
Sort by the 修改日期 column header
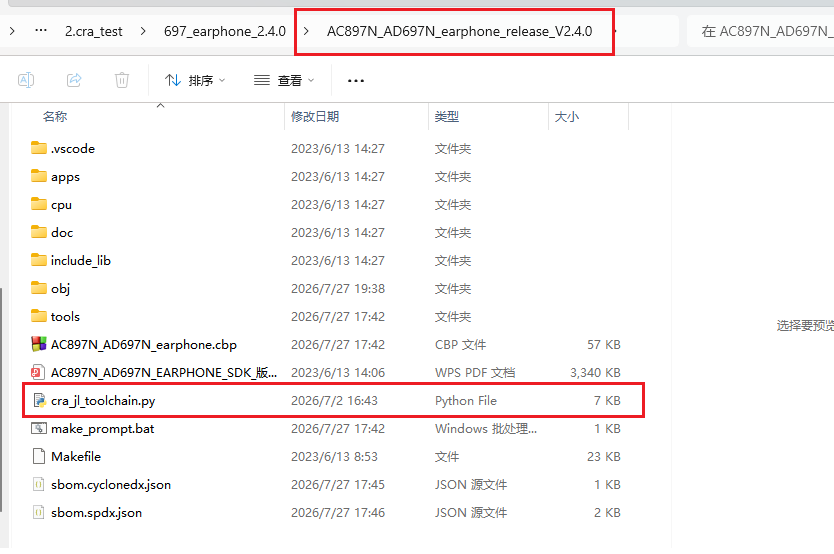(315, 116)
